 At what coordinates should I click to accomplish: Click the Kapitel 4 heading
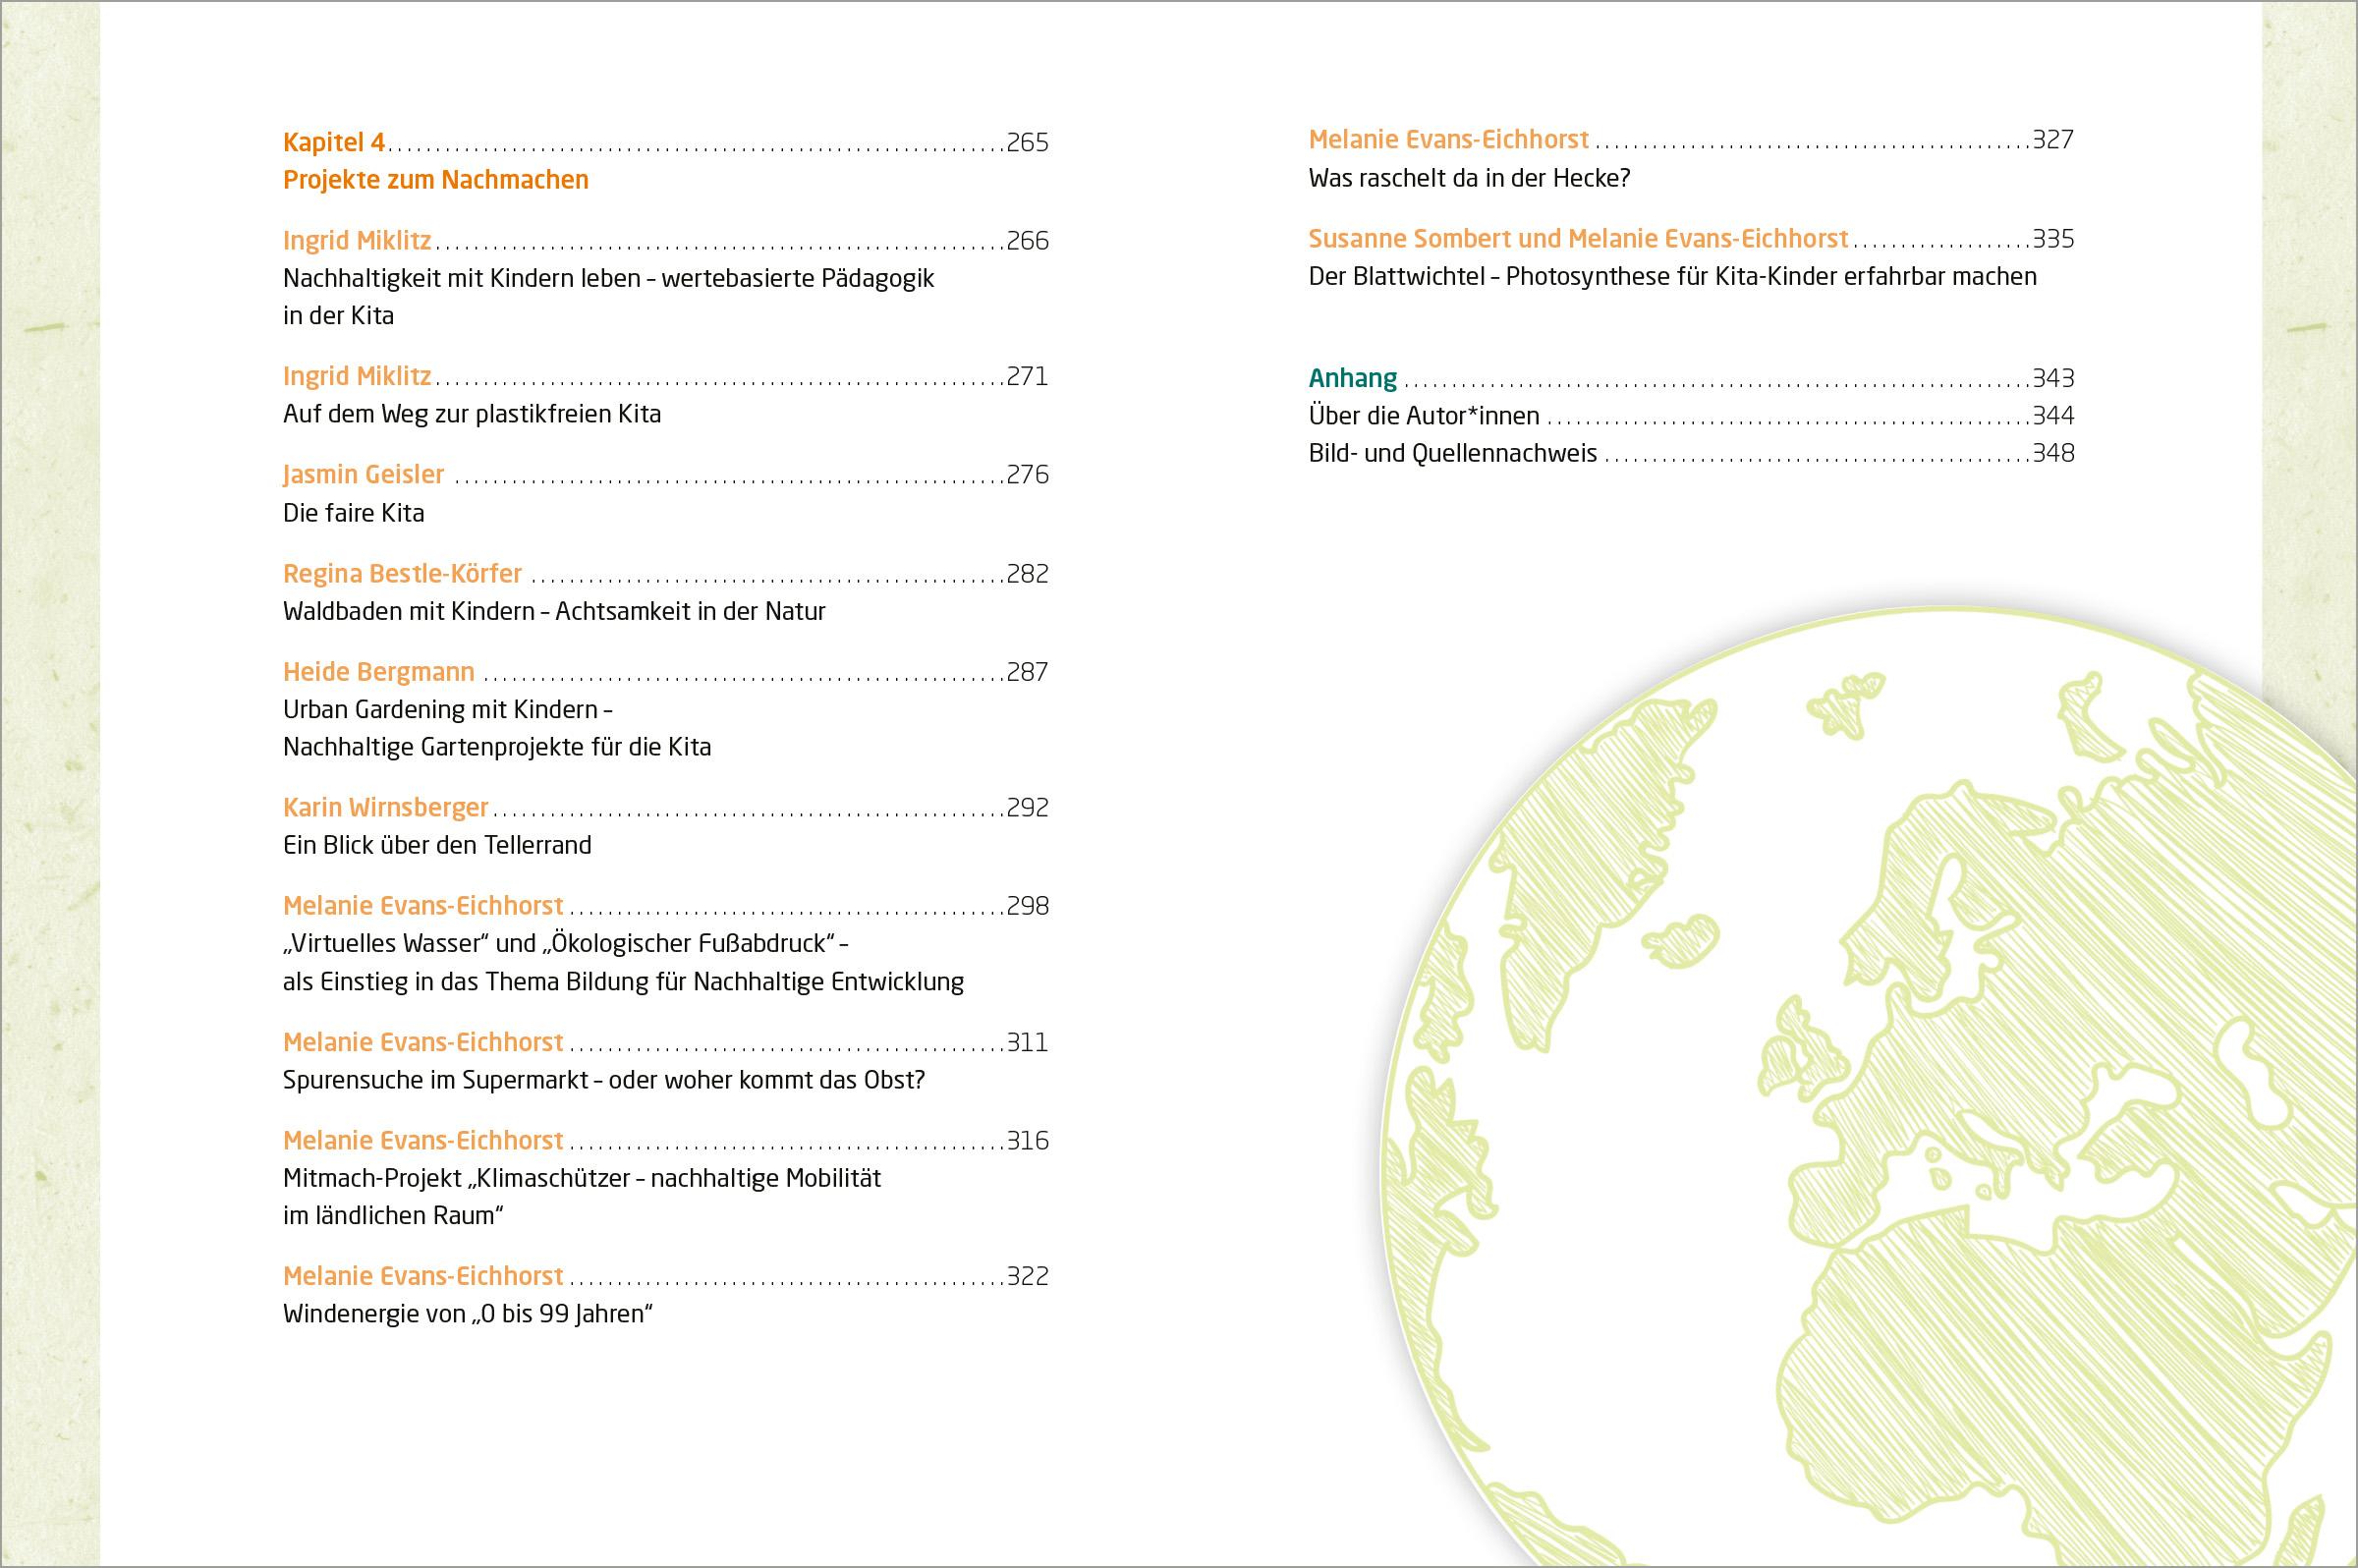334,142
